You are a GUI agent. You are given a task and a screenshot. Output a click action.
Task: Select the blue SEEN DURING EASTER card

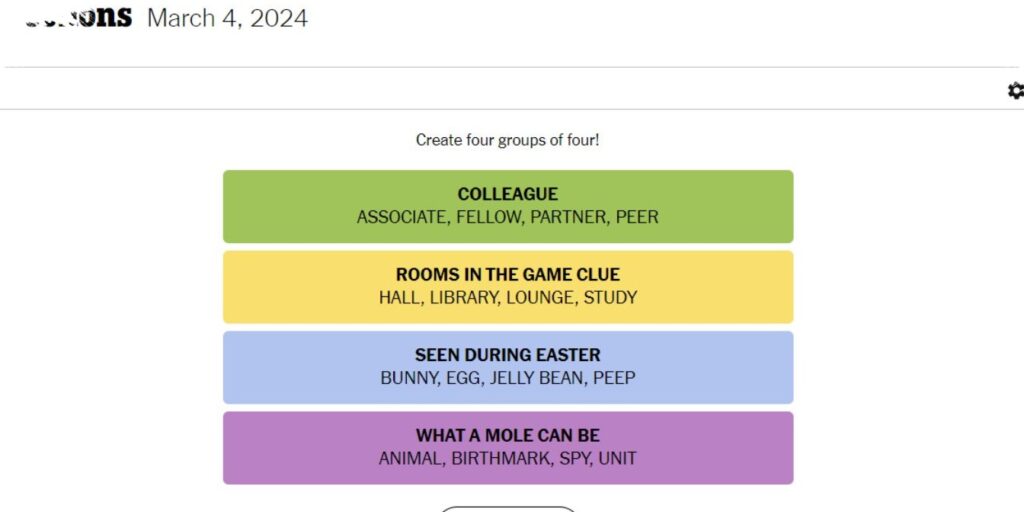[508, 367]
